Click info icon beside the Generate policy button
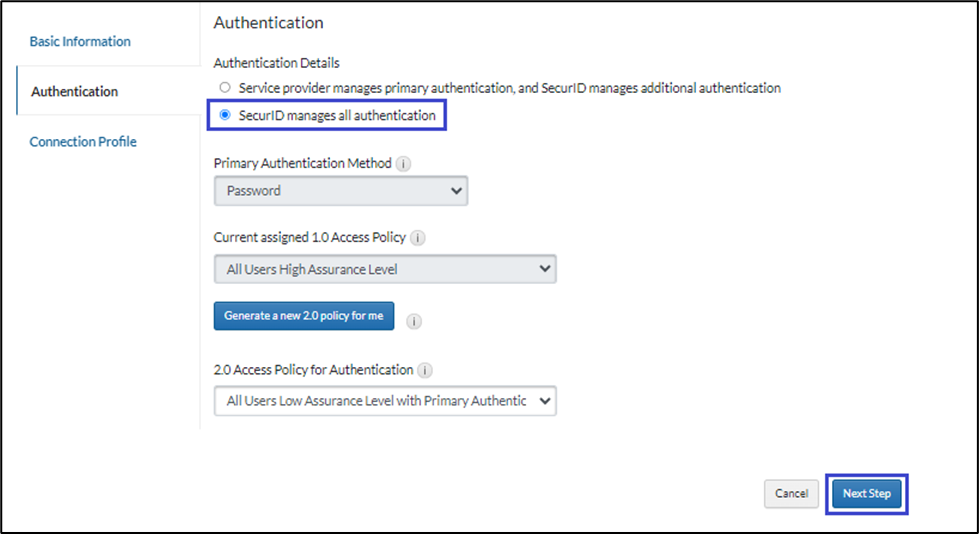The height and width of the screenshot is (534, 979). [414, 321]
